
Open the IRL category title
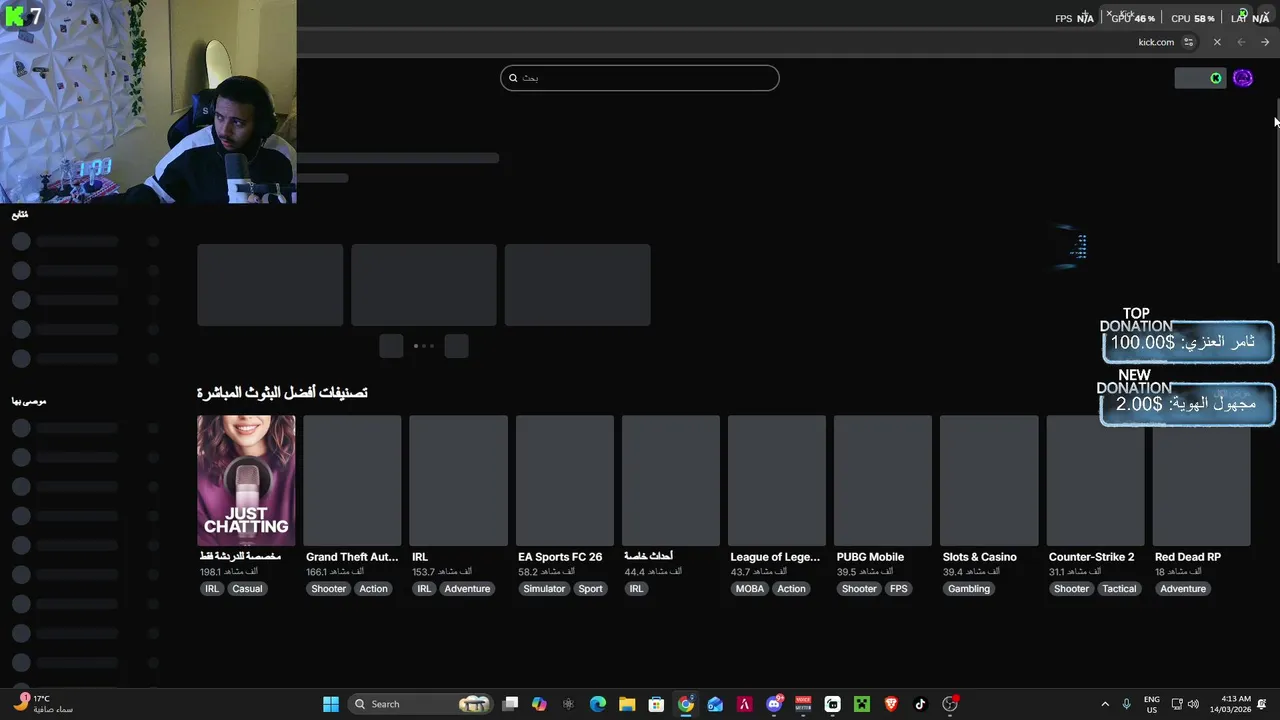(x=420, y=557)
